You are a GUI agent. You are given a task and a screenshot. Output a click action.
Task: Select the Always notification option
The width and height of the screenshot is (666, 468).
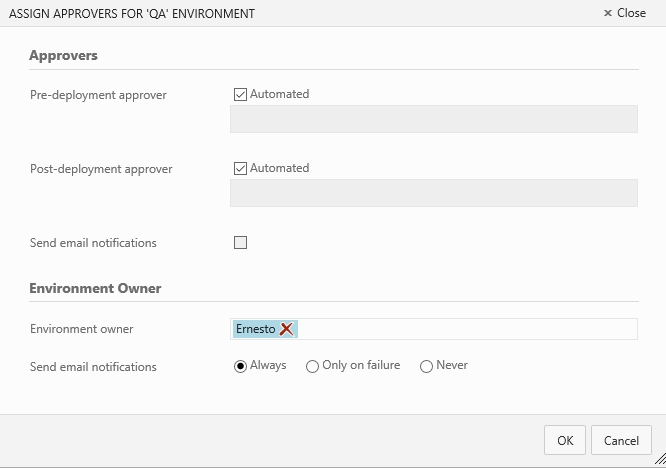[240, 366]
